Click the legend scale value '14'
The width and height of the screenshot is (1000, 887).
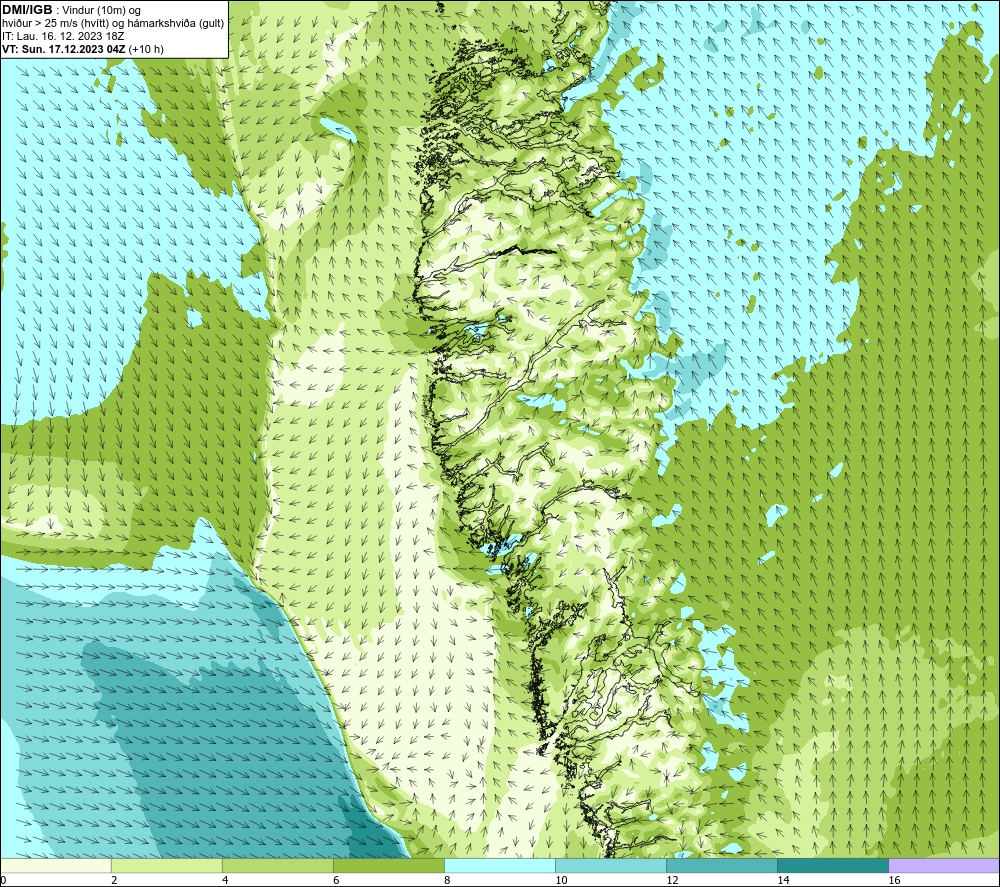[783, 881]
